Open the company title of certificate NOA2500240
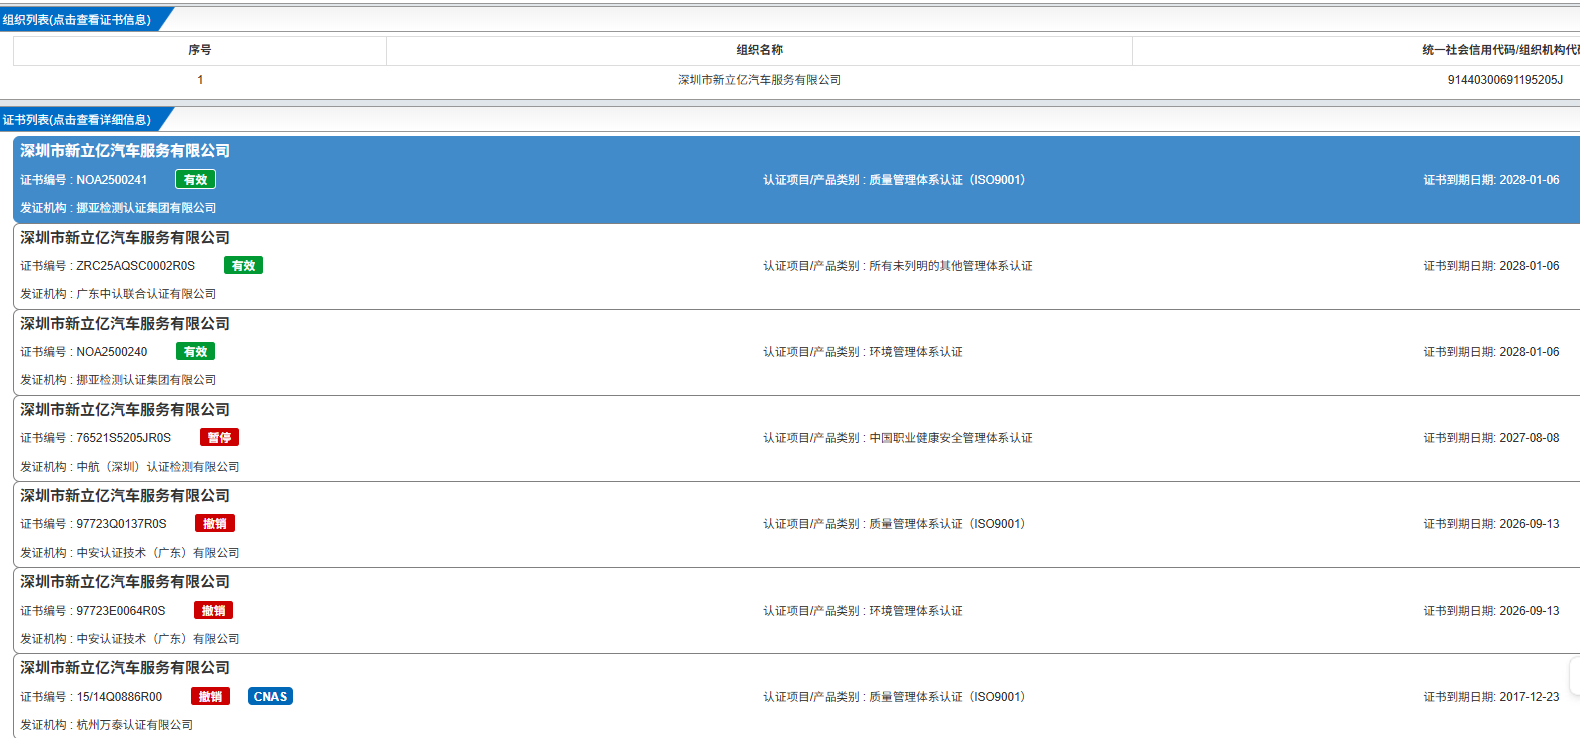The width and height of the screenshot is (1580, 738). point(125,324)
